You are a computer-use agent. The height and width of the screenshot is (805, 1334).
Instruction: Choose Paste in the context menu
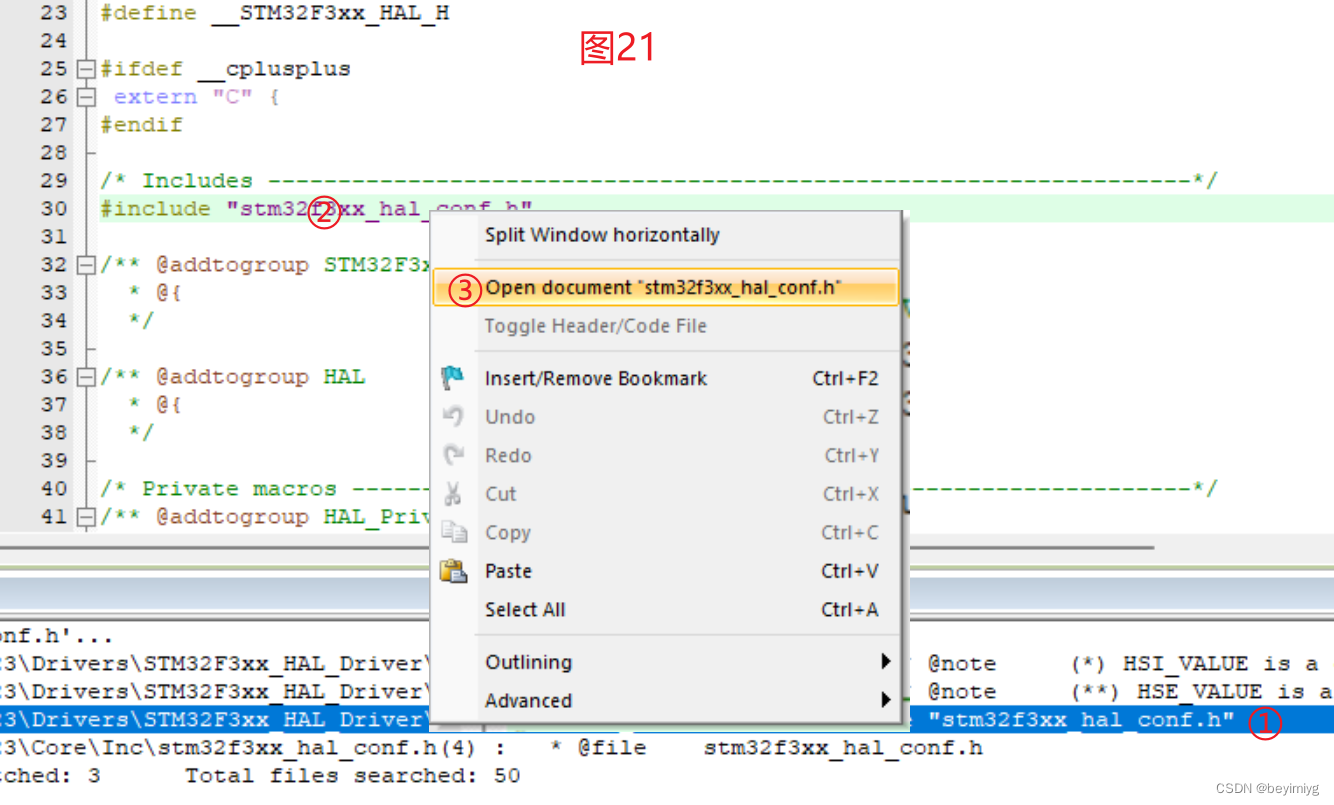pyautogui.click(x=508, y=571)
